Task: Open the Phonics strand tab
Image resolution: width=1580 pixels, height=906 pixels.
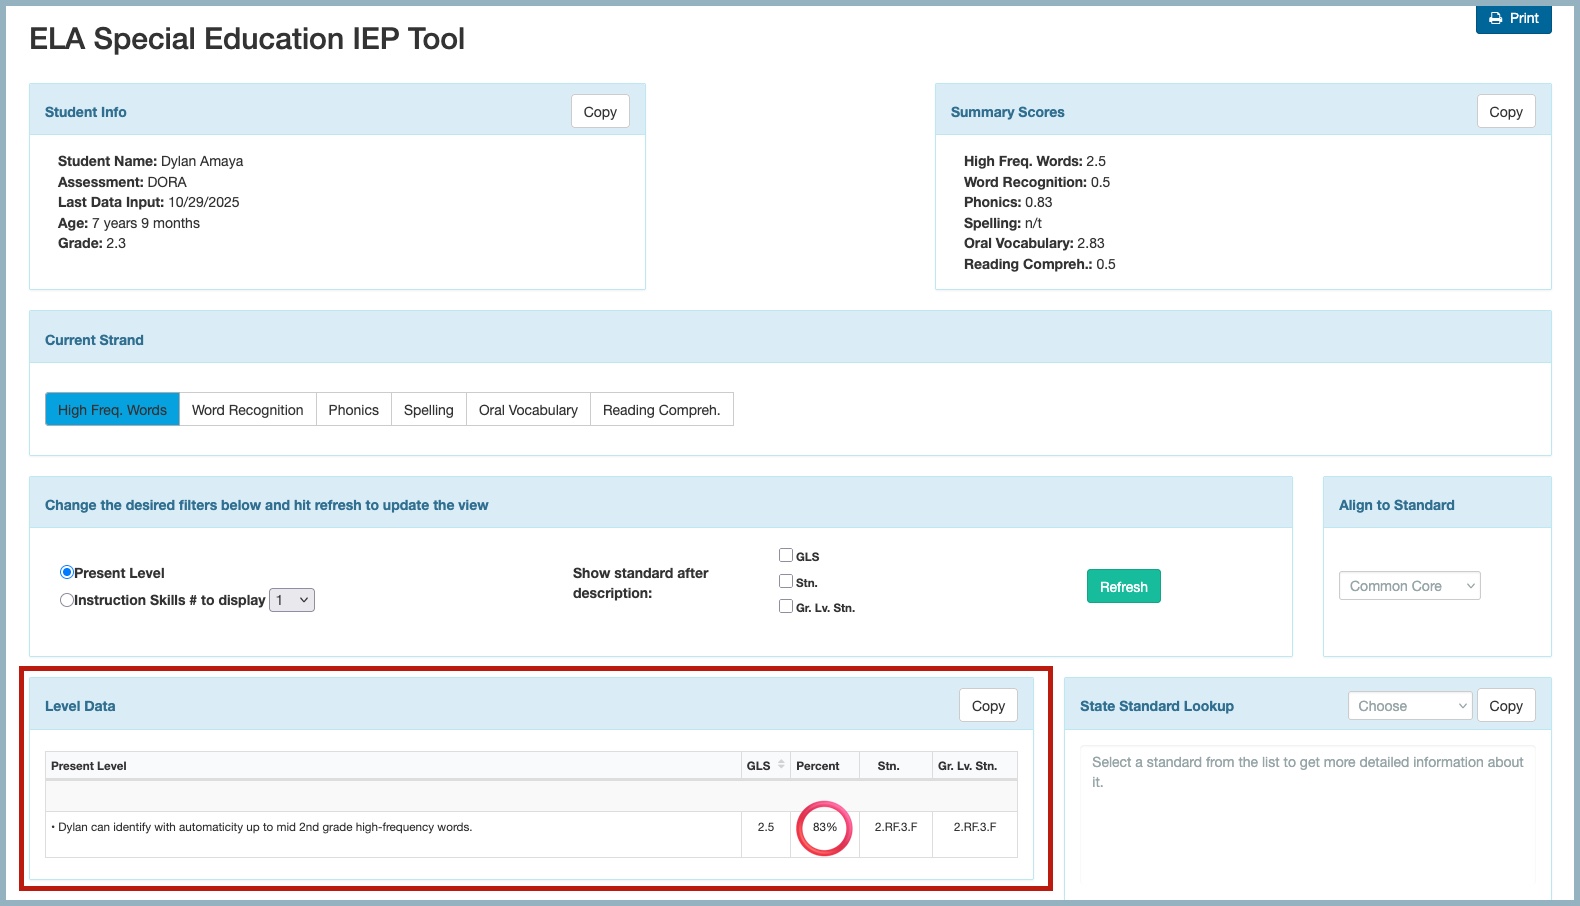Action: pos(353,410)
